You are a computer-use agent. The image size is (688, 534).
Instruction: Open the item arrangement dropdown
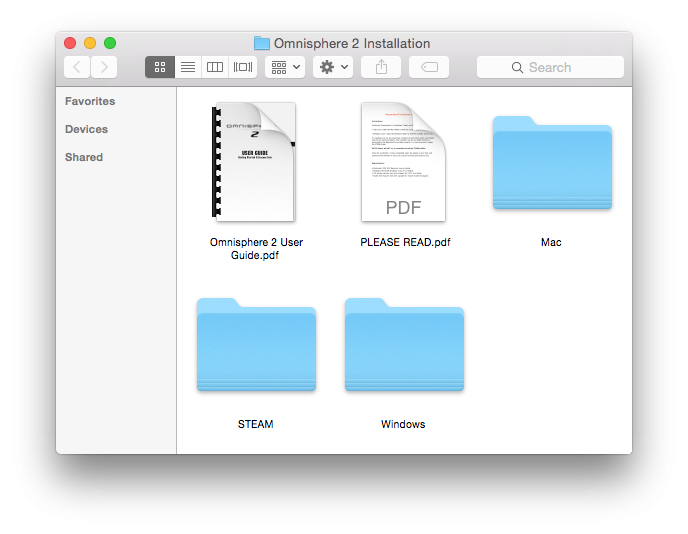pyautogui.click(x=285, y=67)
